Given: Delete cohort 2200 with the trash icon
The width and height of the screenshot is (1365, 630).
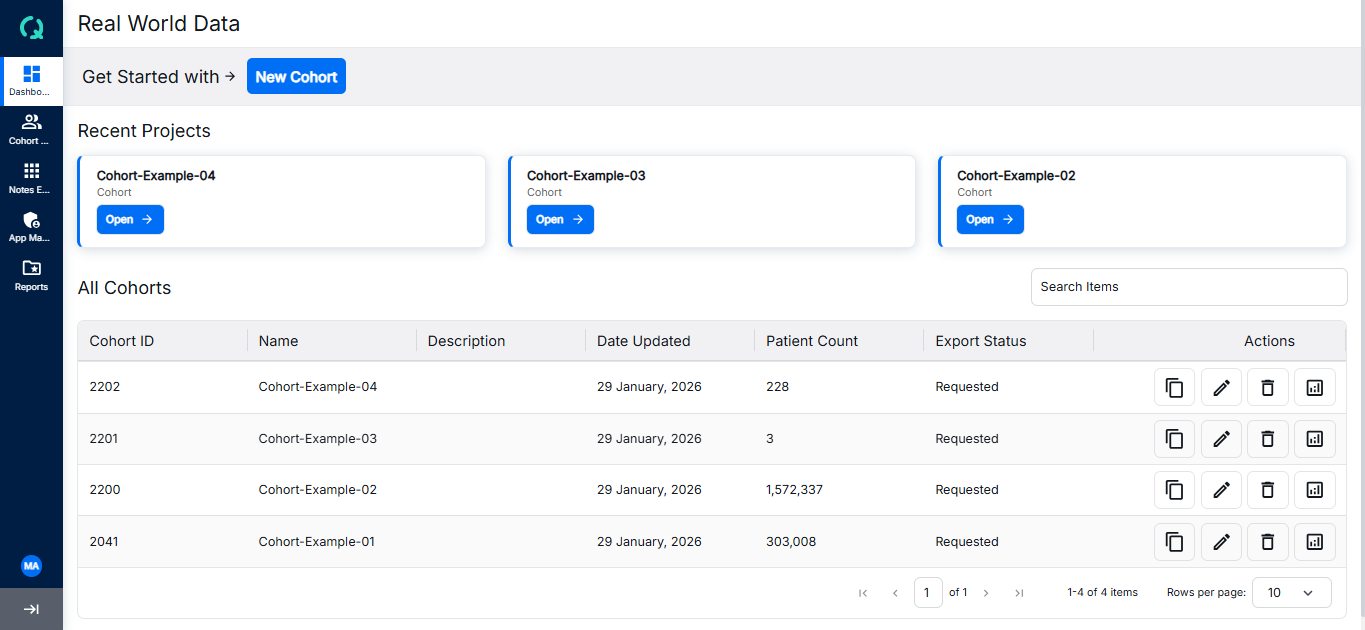Looking at the screenshot, I should (x=1268, y=490).
